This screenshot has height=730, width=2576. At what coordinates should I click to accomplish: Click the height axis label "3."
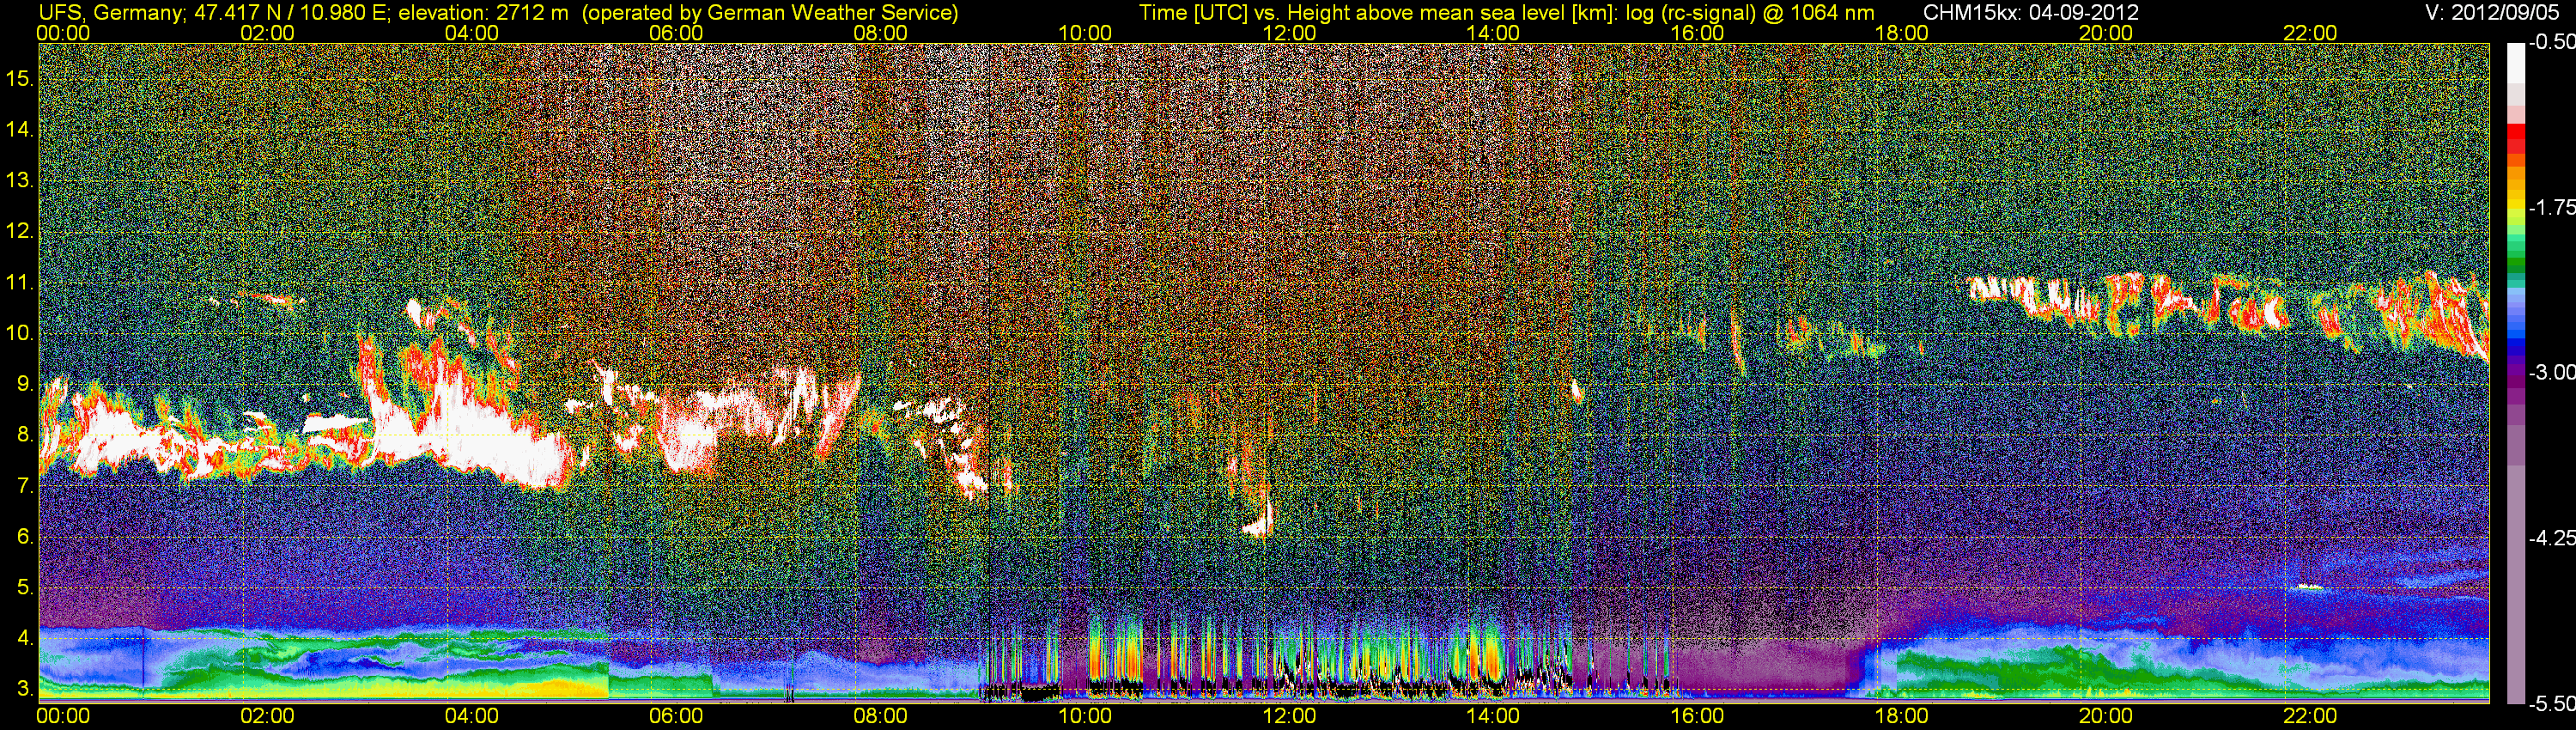(26, 689)
